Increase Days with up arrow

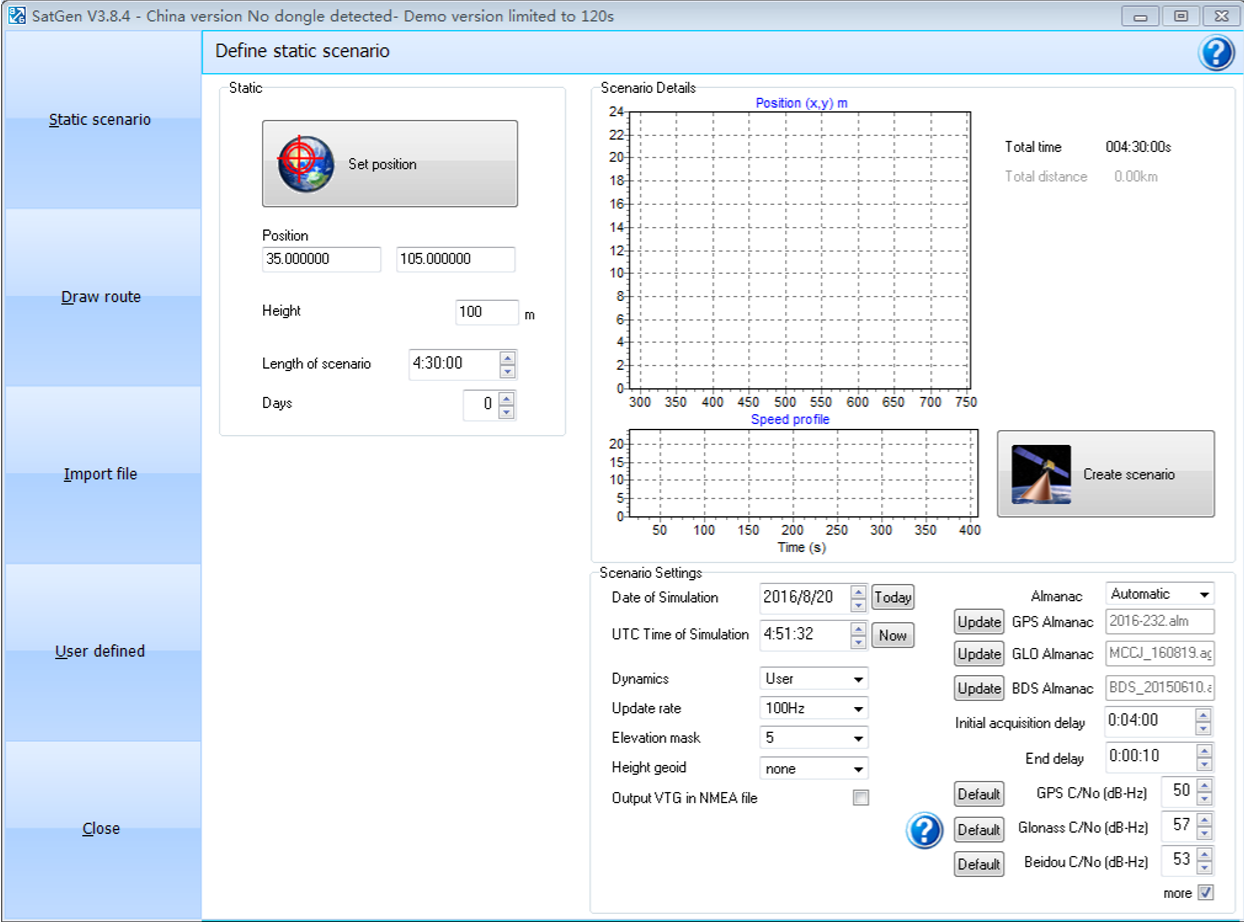click(x=507, y=398)
